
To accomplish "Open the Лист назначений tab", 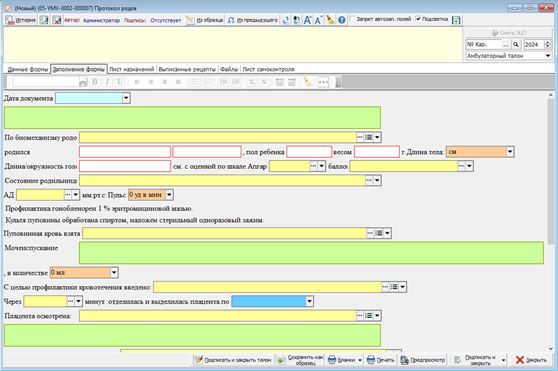I will [131, 69].
